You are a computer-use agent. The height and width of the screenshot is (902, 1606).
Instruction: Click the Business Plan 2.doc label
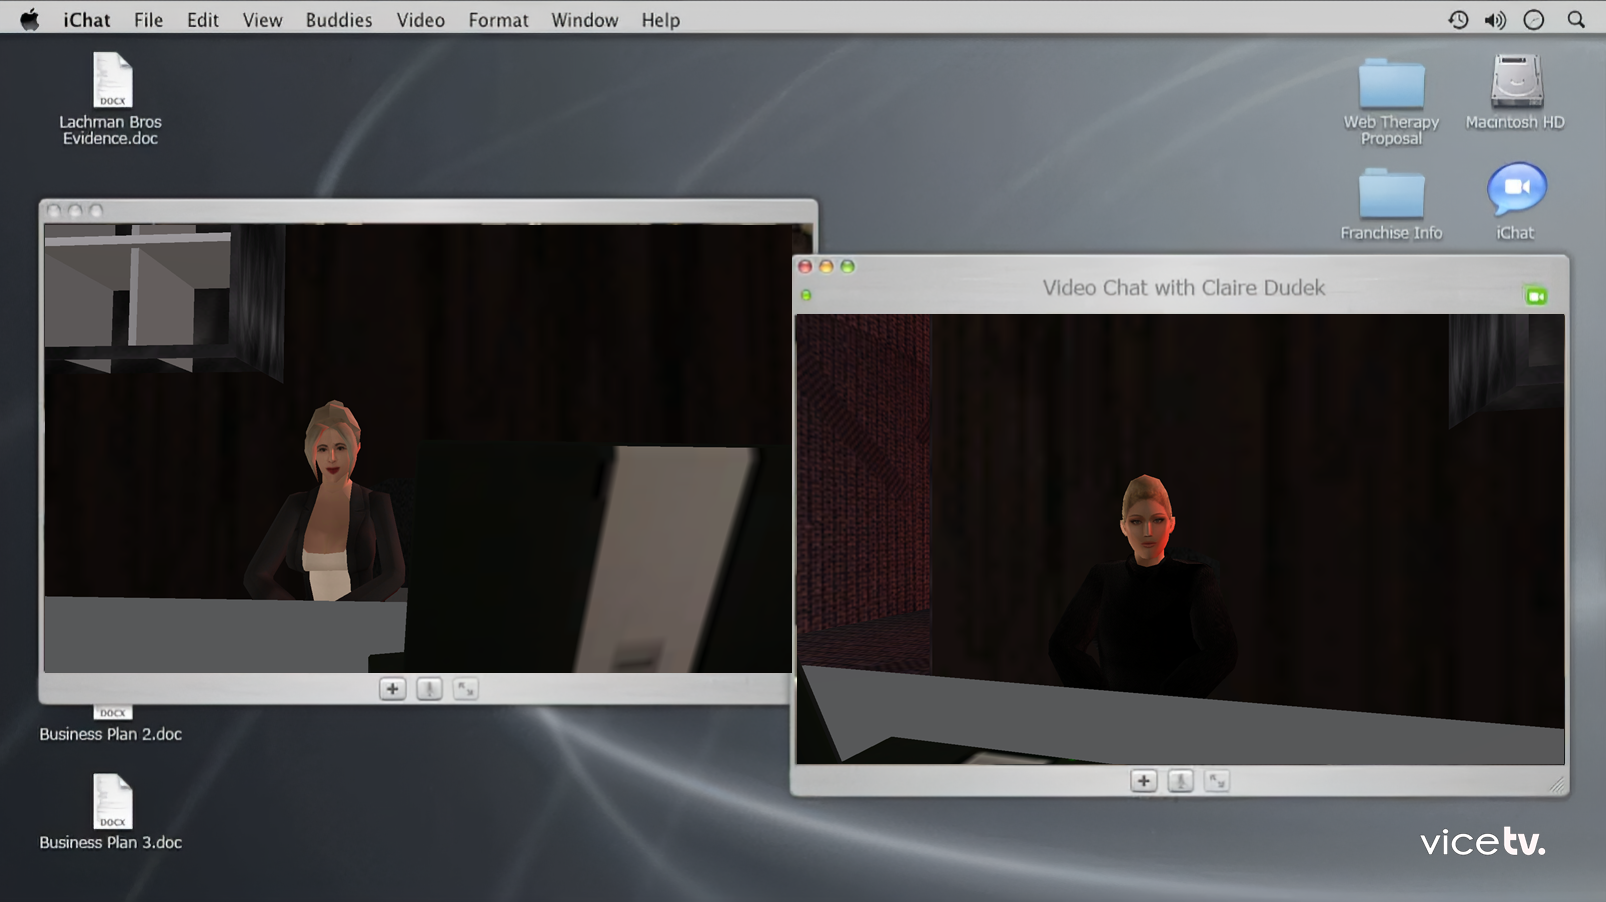111,734
